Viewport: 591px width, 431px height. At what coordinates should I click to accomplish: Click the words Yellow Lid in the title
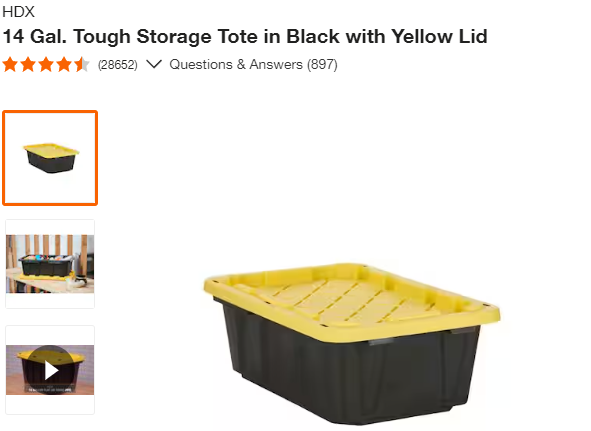[x=439, y=37]
